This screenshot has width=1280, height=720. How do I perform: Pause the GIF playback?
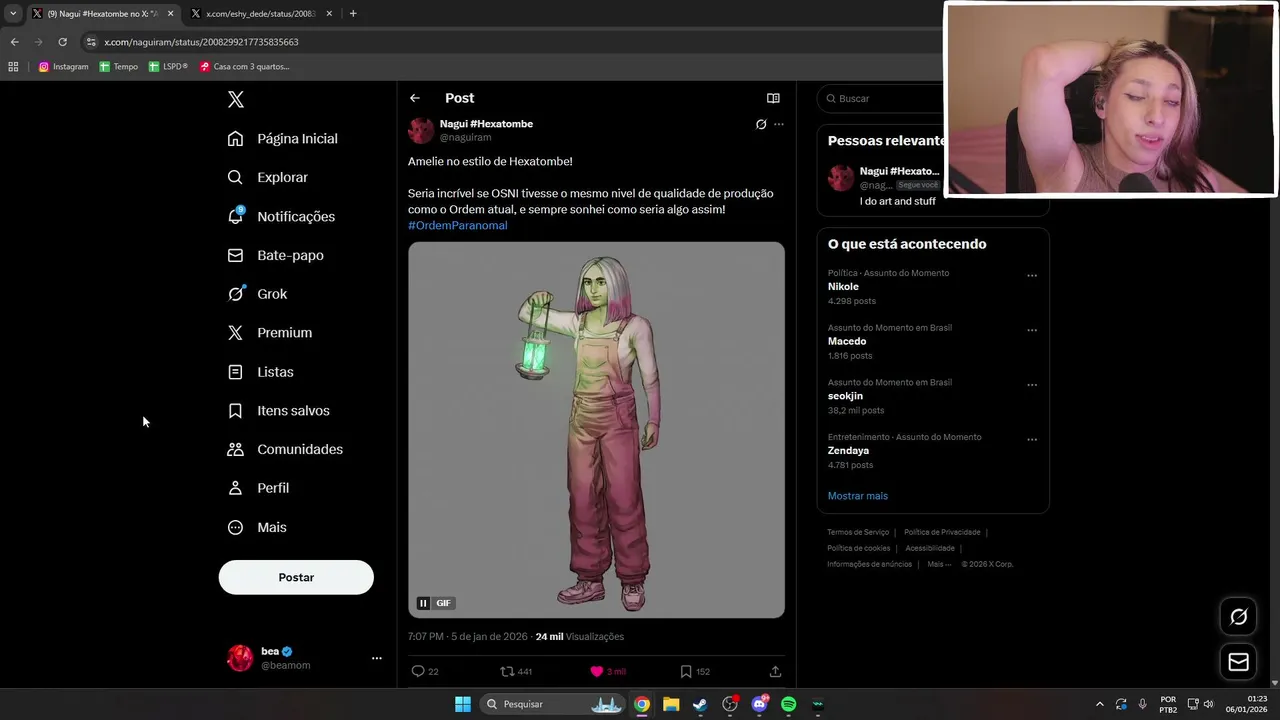coord(423,603)
